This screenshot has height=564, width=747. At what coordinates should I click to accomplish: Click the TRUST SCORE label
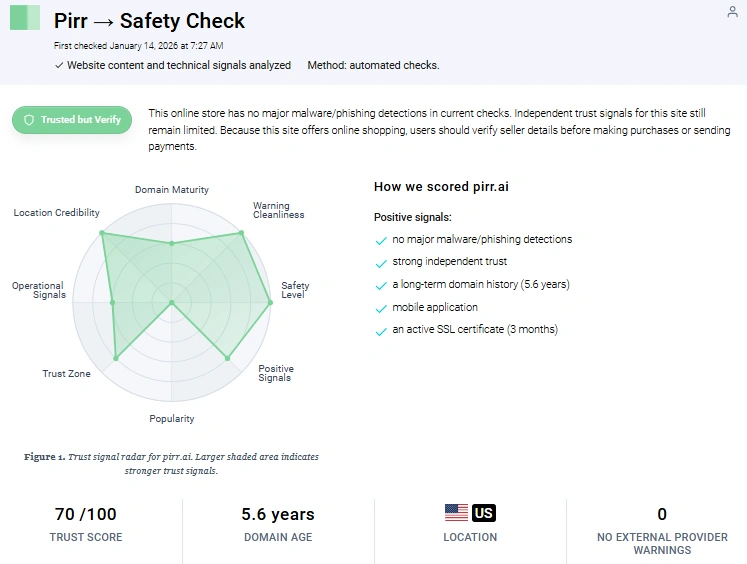[x=86, y=537]
